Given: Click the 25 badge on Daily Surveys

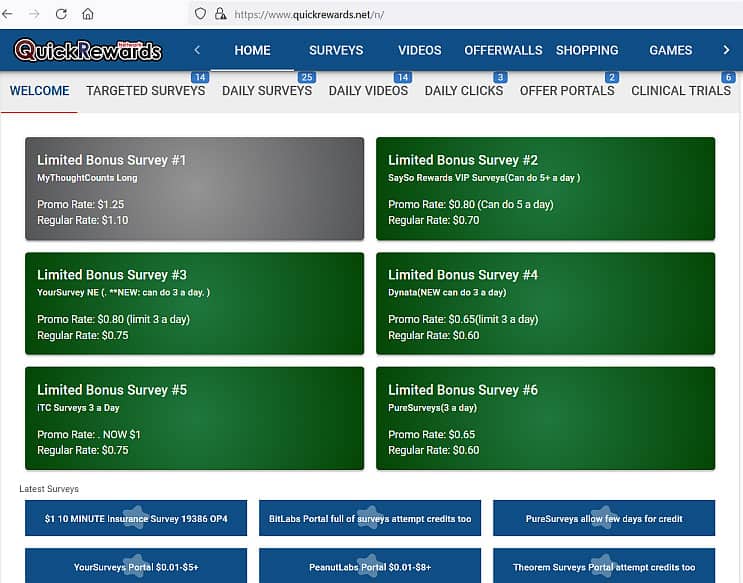Looking at the screenshot, I should pos(307,77).
